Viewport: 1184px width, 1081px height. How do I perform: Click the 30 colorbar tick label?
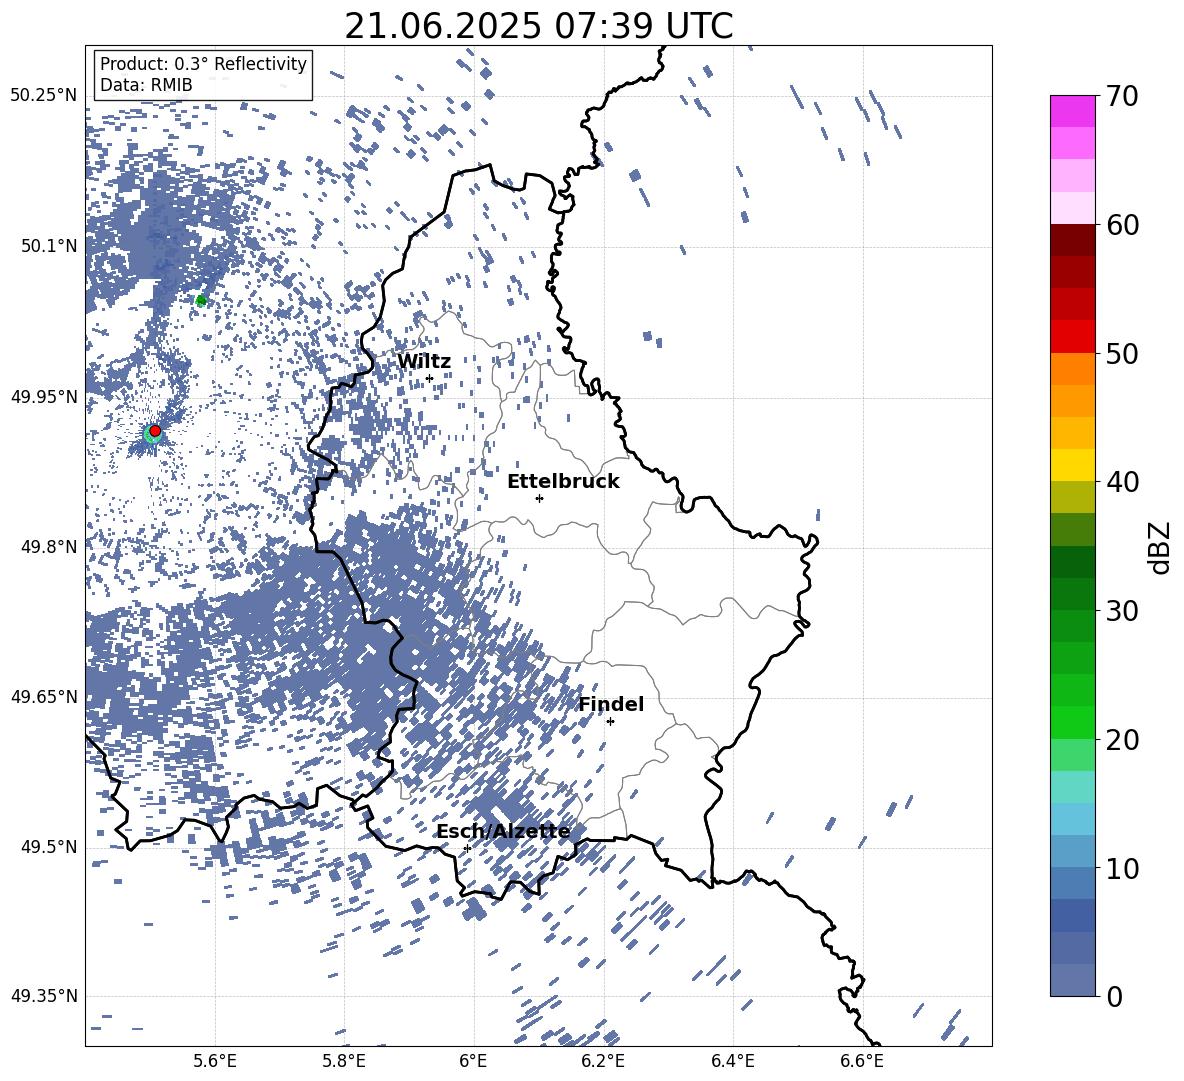pos(1122,611)
